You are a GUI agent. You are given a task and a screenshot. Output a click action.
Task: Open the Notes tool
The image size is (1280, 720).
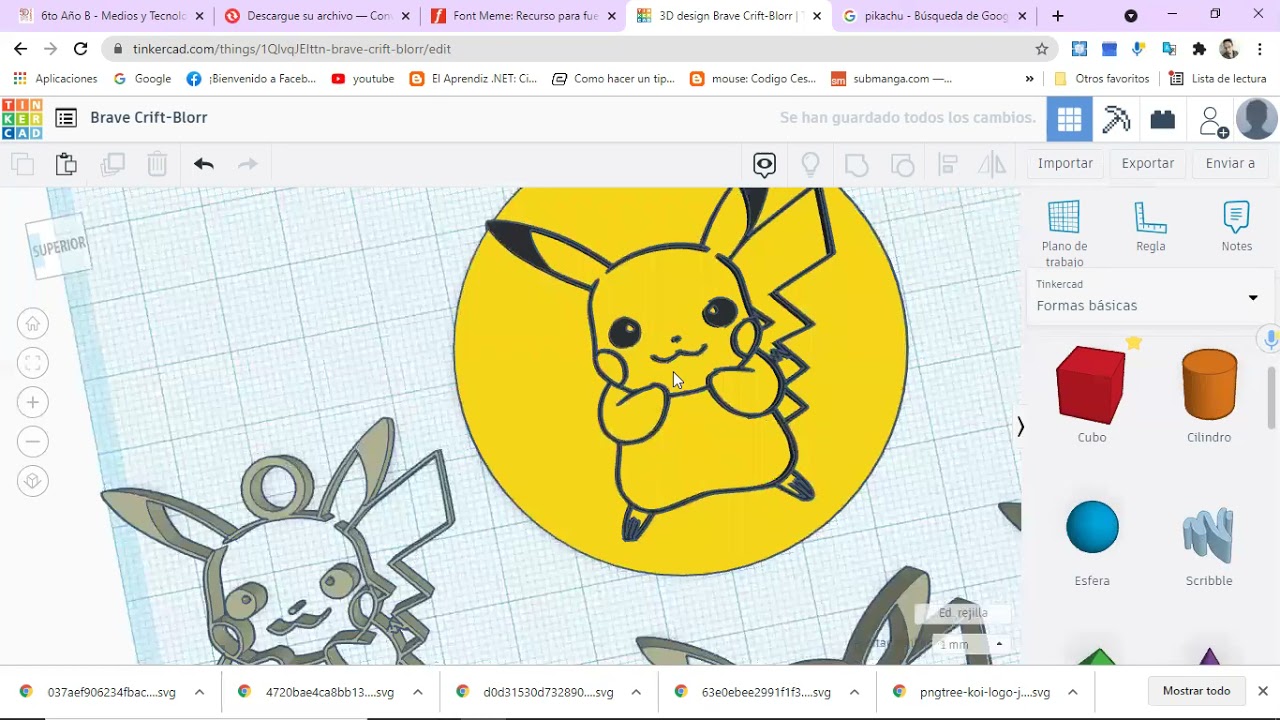click(x=1237, y=226)
